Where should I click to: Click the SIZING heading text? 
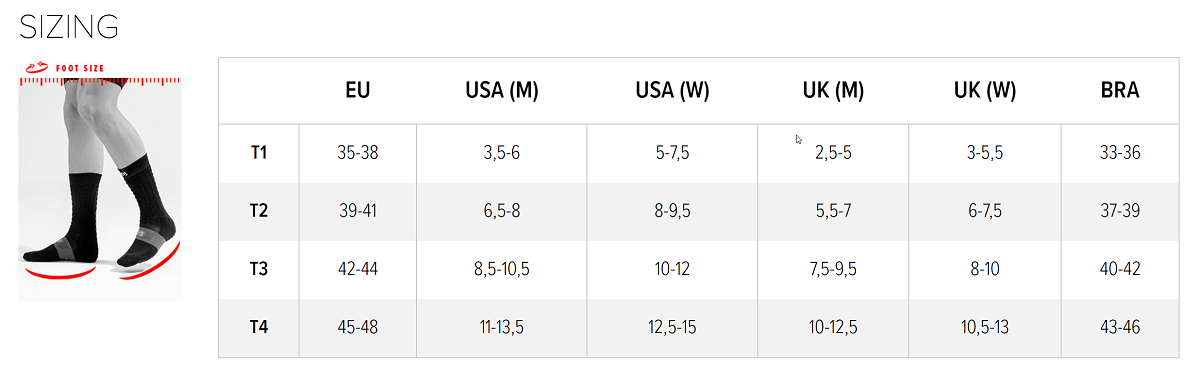(69, 27)
